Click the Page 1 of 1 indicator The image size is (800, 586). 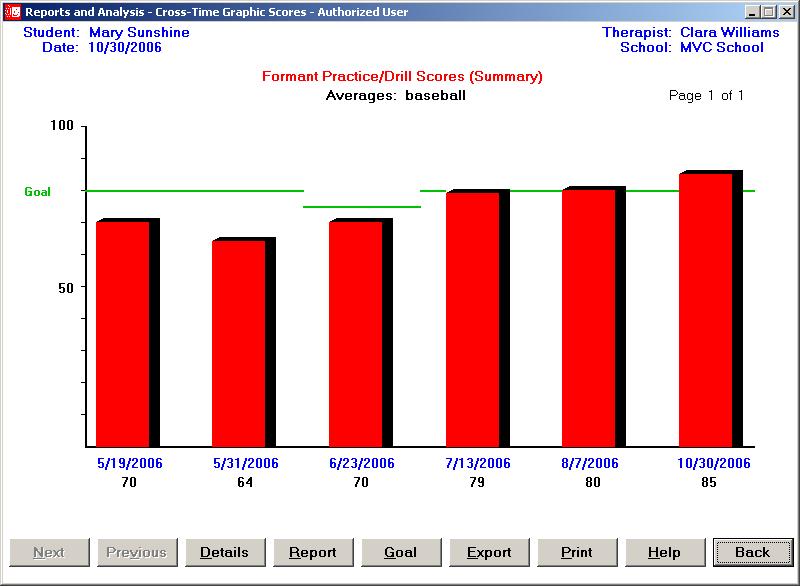(706, 95)
